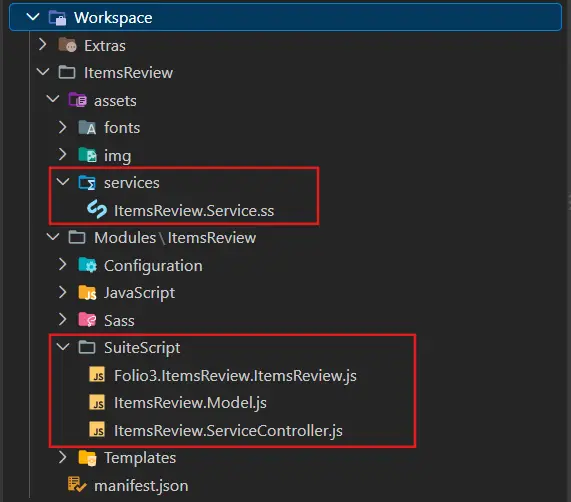Collapse the Workspace root chevron
The height and width of the screenshot is (502, 571).
click(x=33, y=17)
